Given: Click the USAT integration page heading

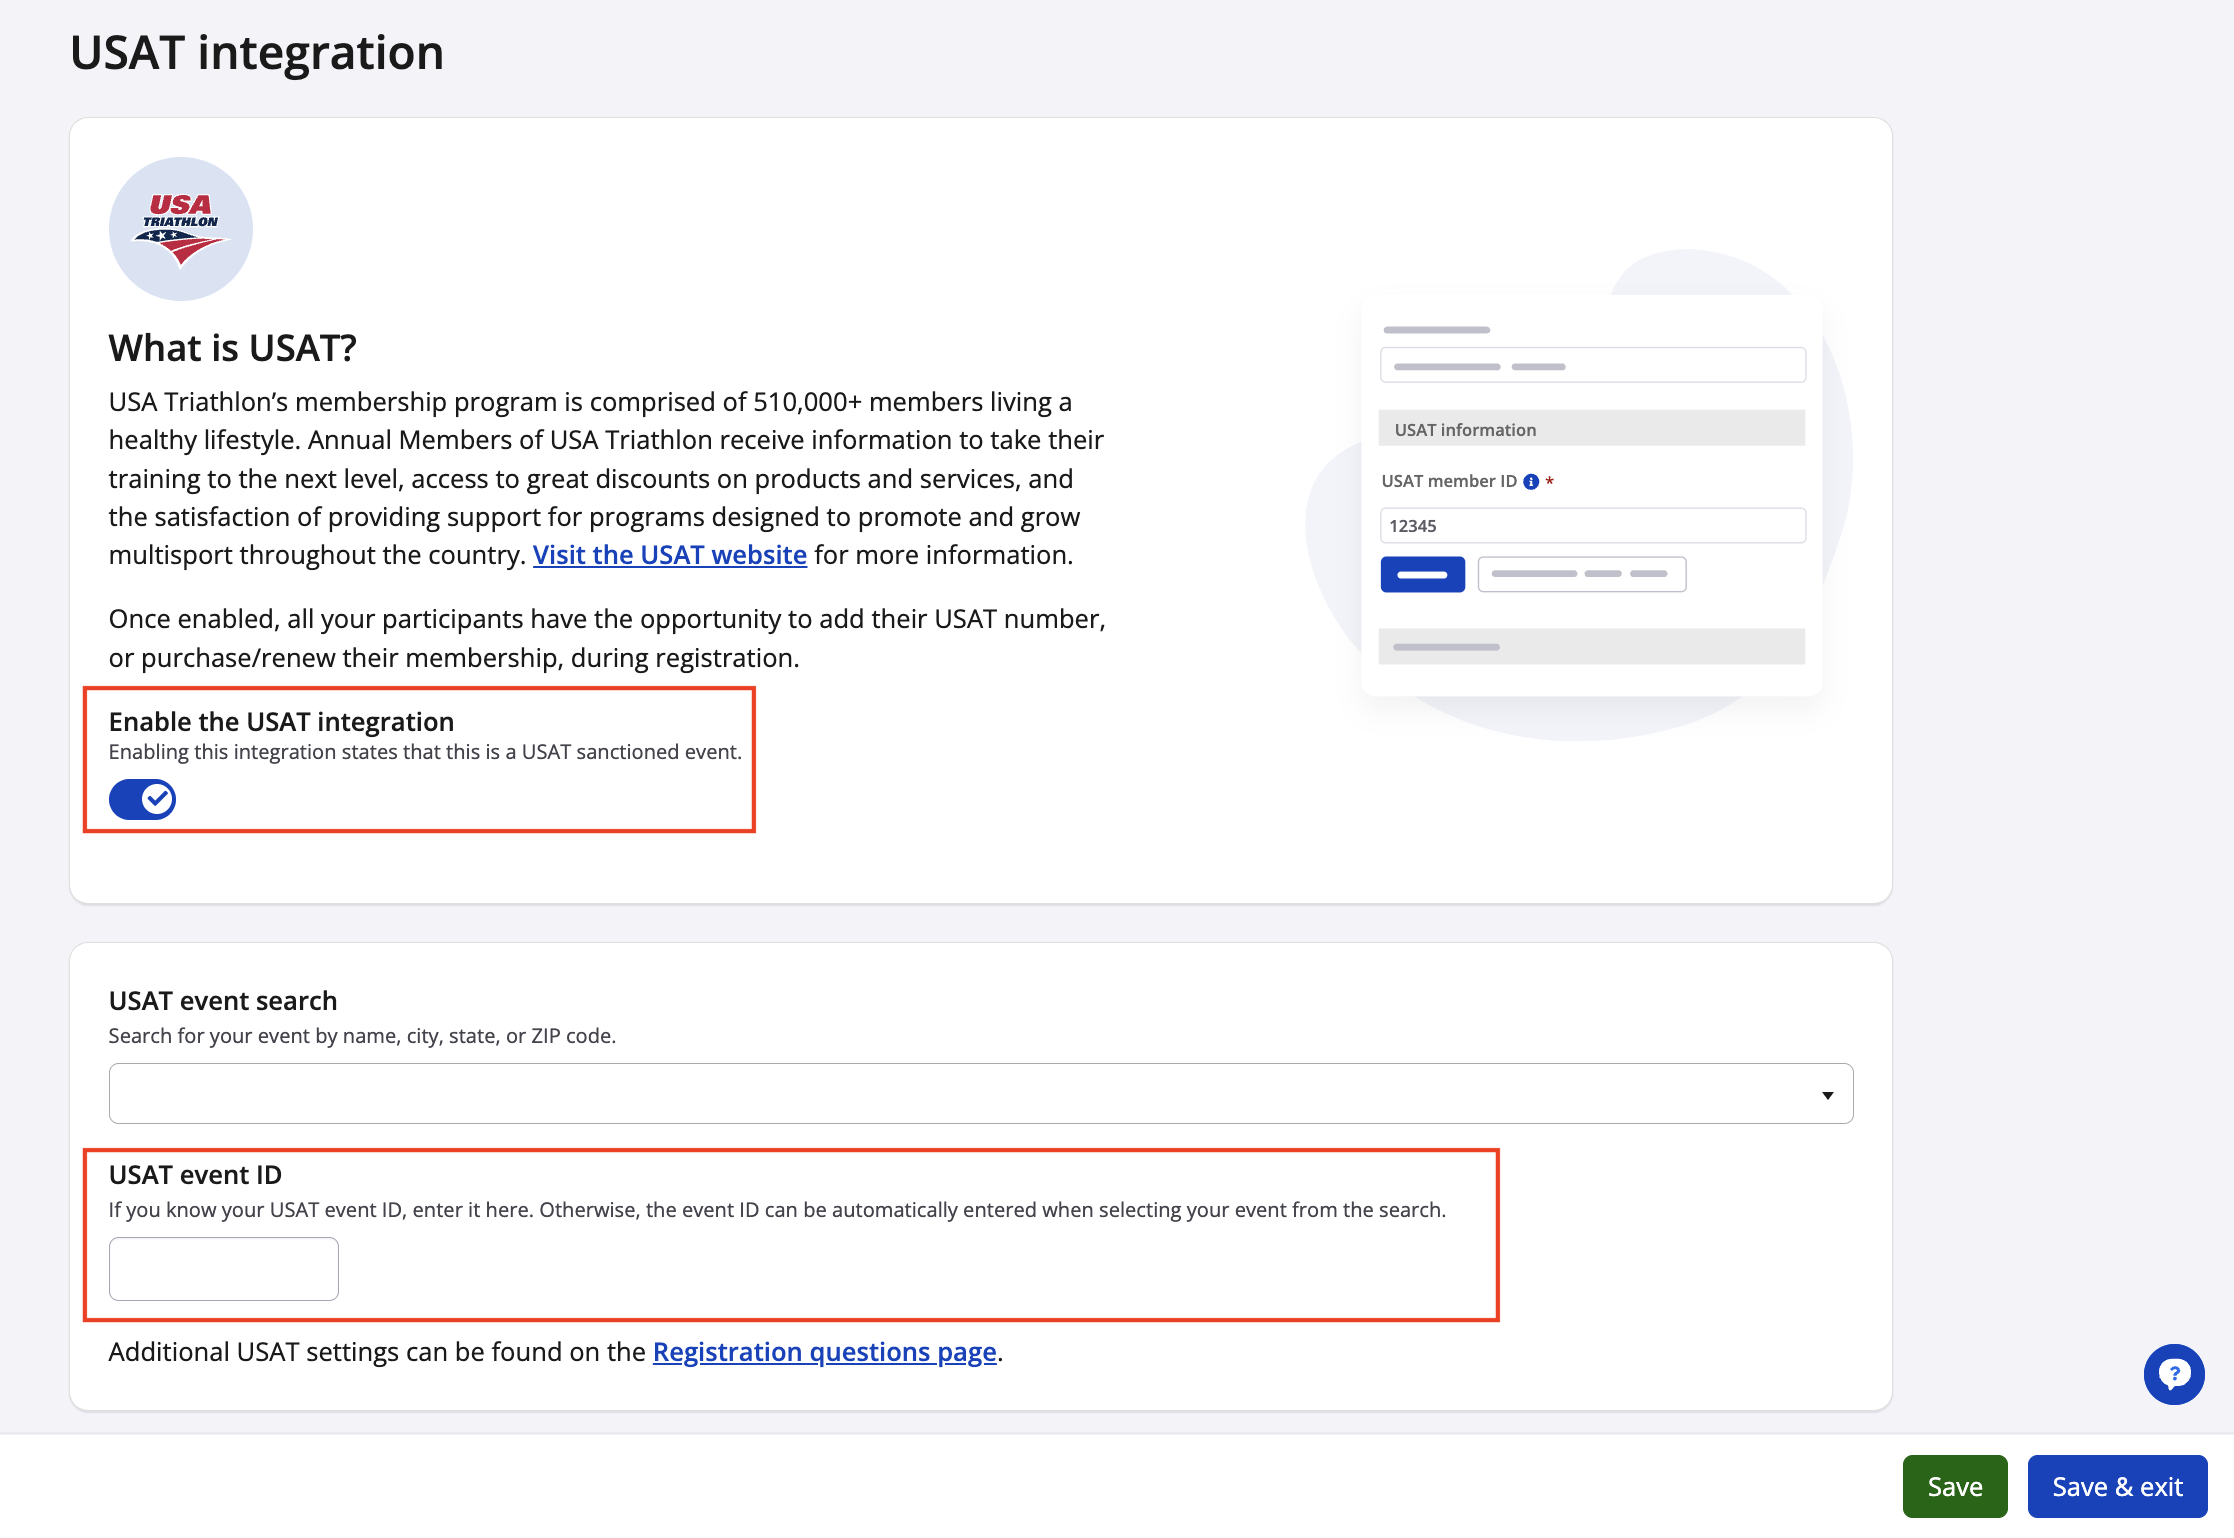Looking at the screenshot, I should tap(257, 53).
